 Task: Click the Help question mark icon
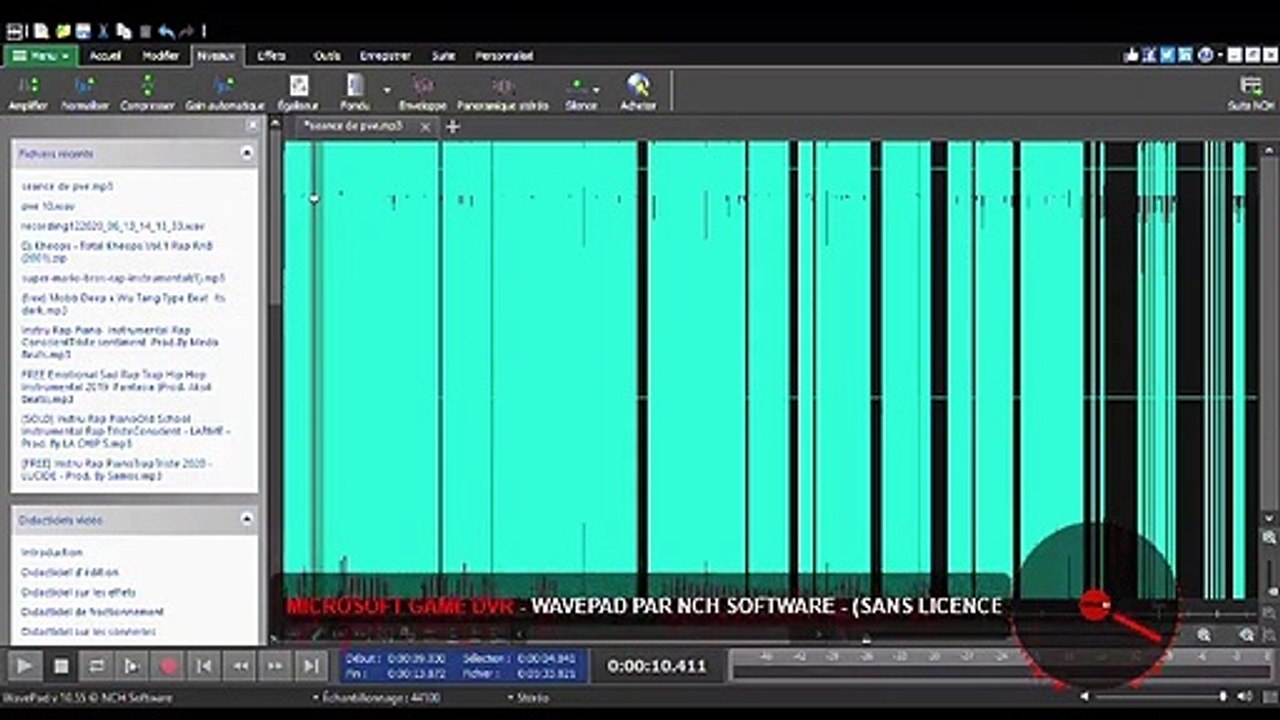pos(1206,55)
